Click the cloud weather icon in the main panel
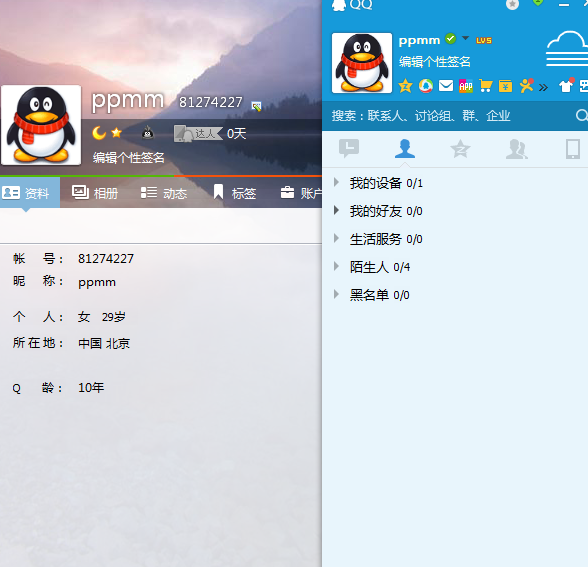Screen dimensions: 588x567 click(567, 50)
